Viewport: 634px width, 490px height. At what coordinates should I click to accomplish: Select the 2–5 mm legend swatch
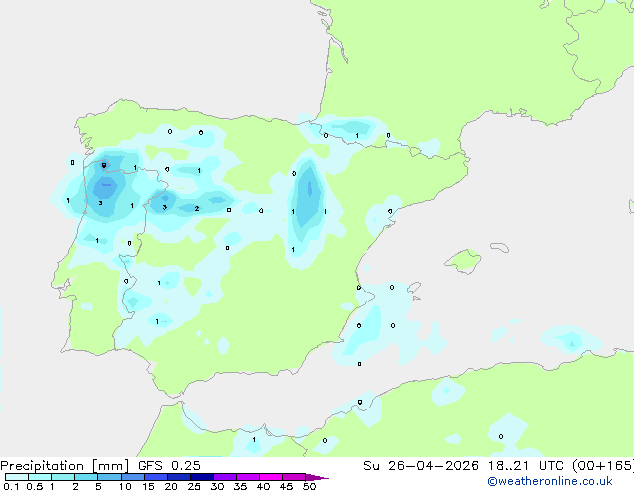[86, 477]
